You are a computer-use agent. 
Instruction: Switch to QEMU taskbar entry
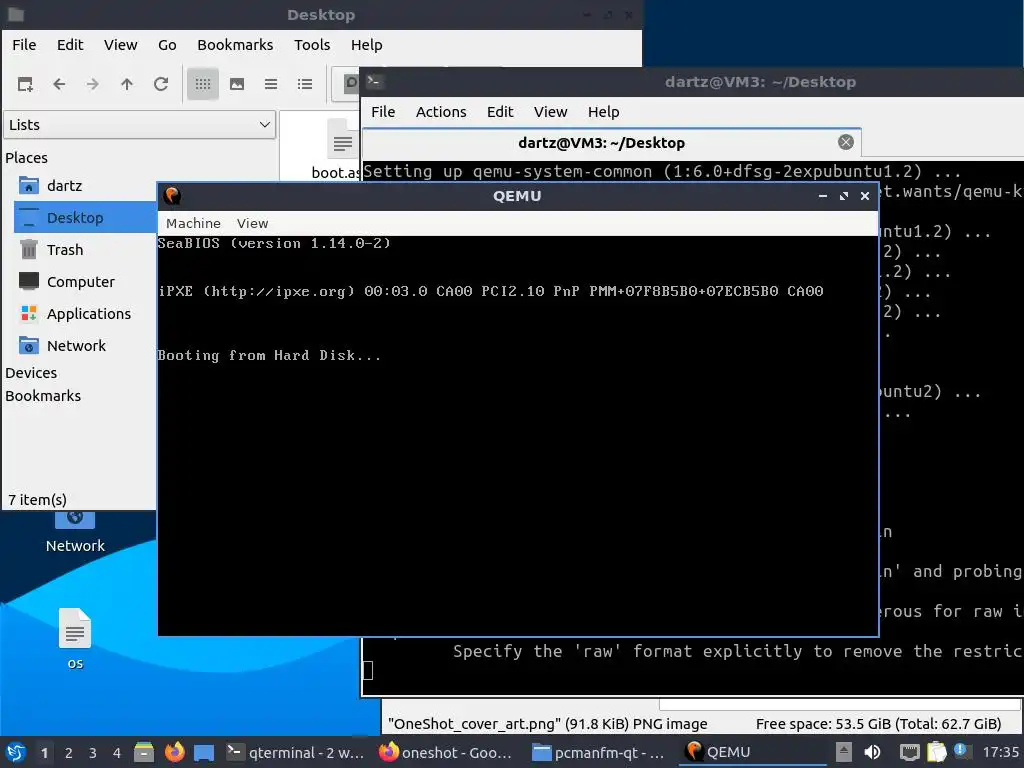coord(751,752)
